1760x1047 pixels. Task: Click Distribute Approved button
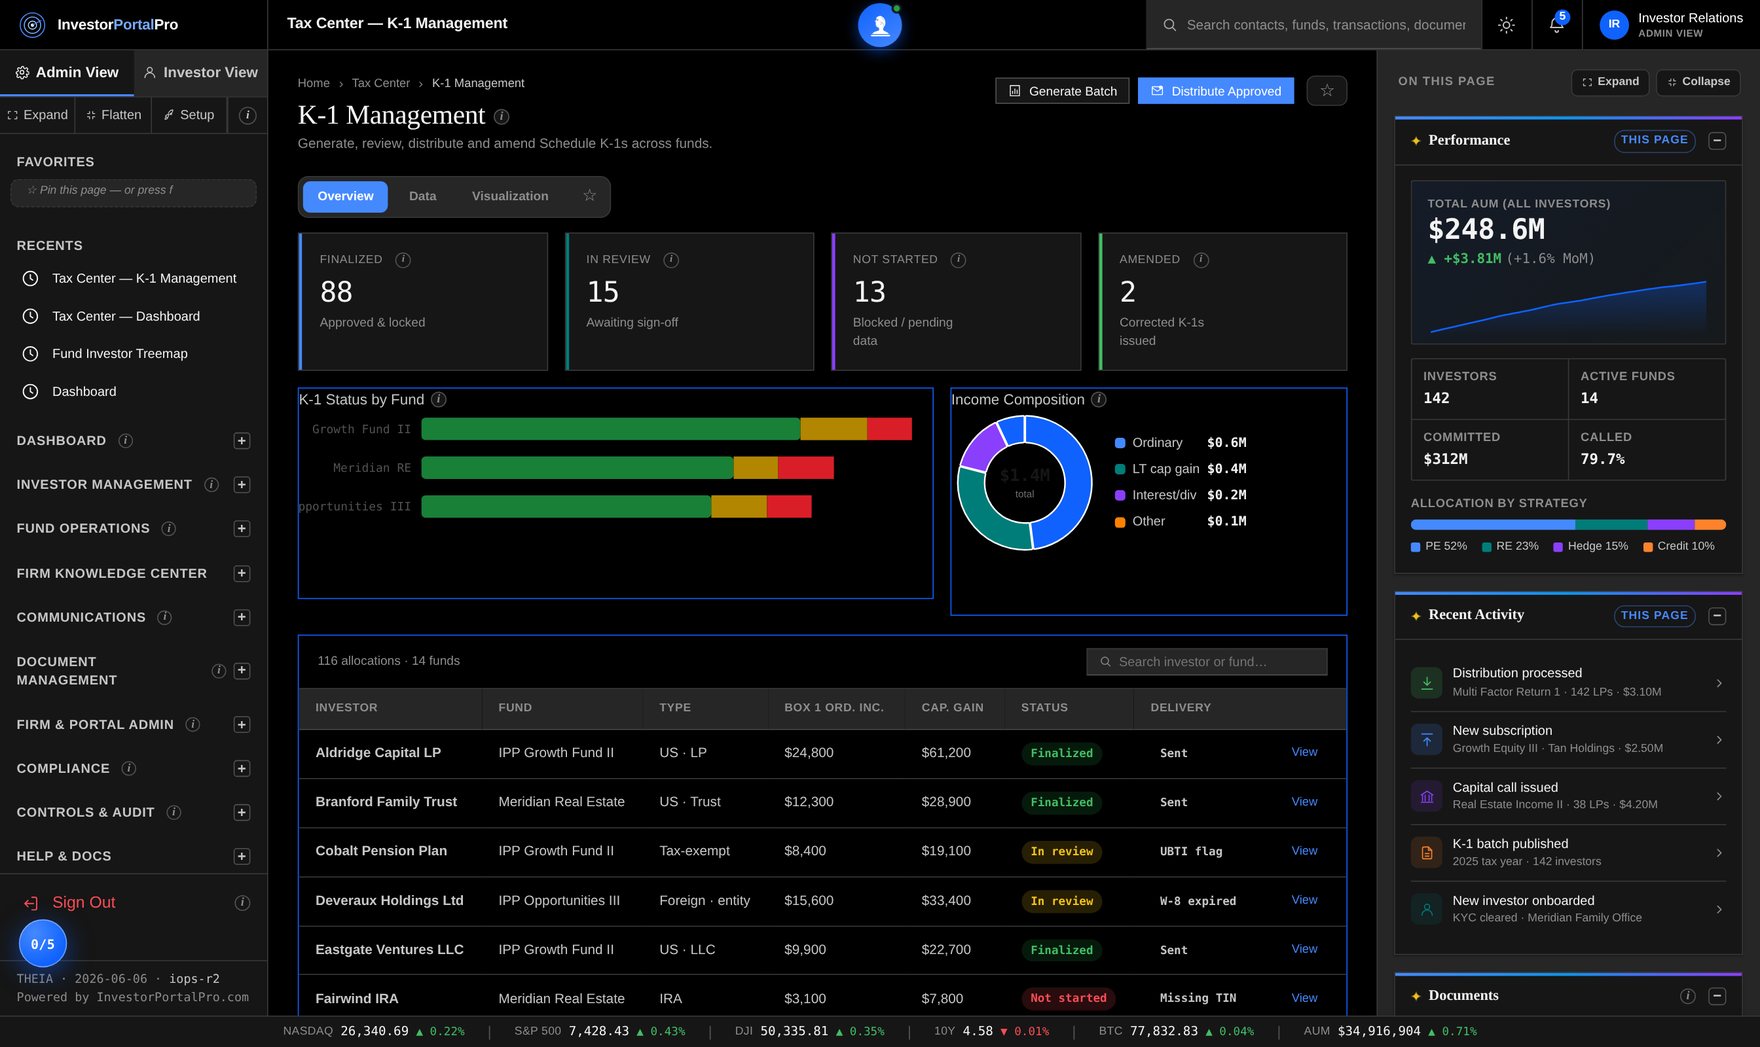click(x=1216, y=91)
